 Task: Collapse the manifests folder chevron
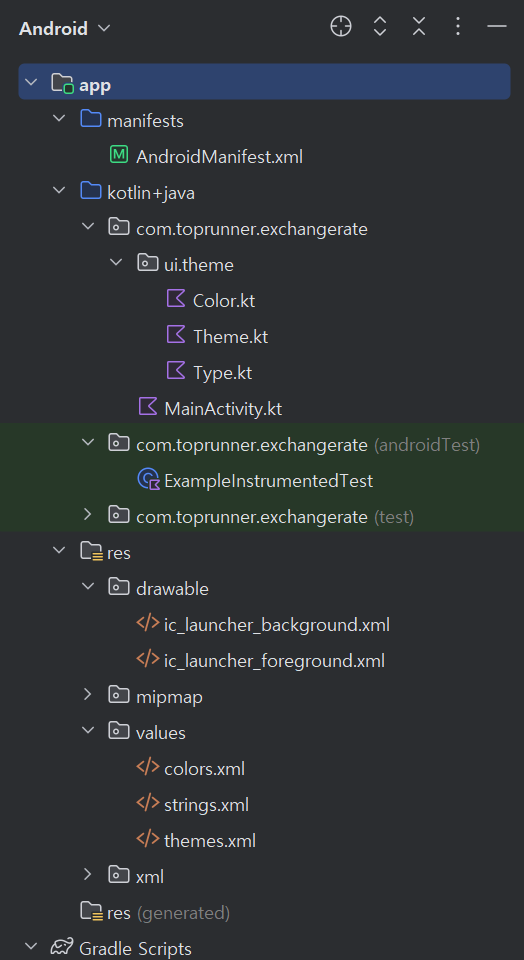point(59,118)
